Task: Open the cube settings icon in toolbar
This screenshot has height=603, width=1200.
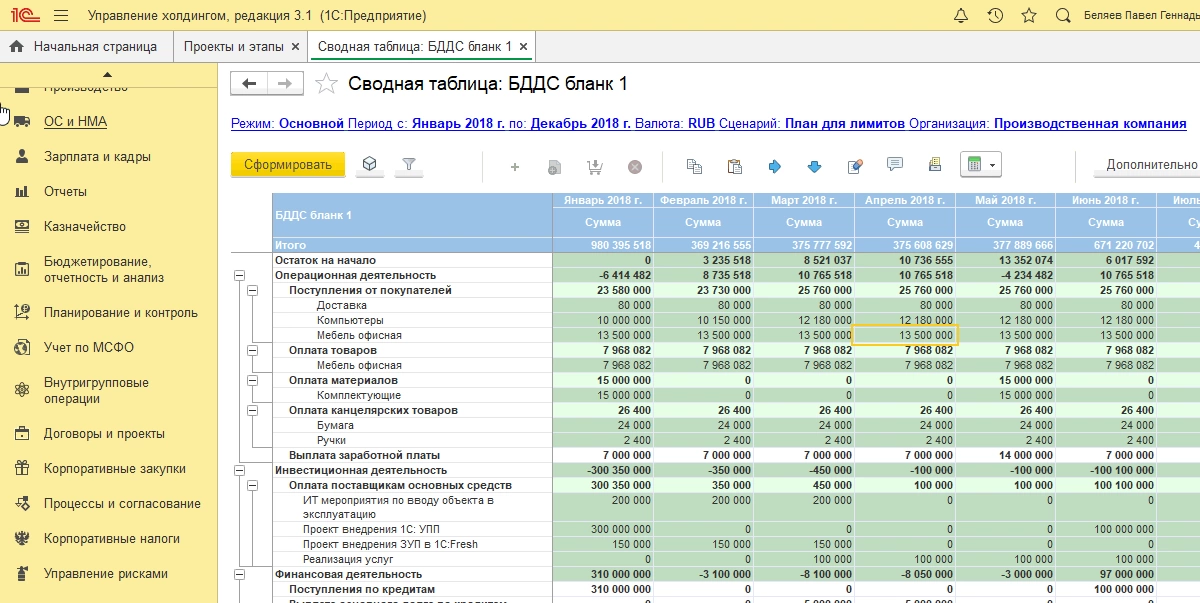Action: click(x=370, y=165)
